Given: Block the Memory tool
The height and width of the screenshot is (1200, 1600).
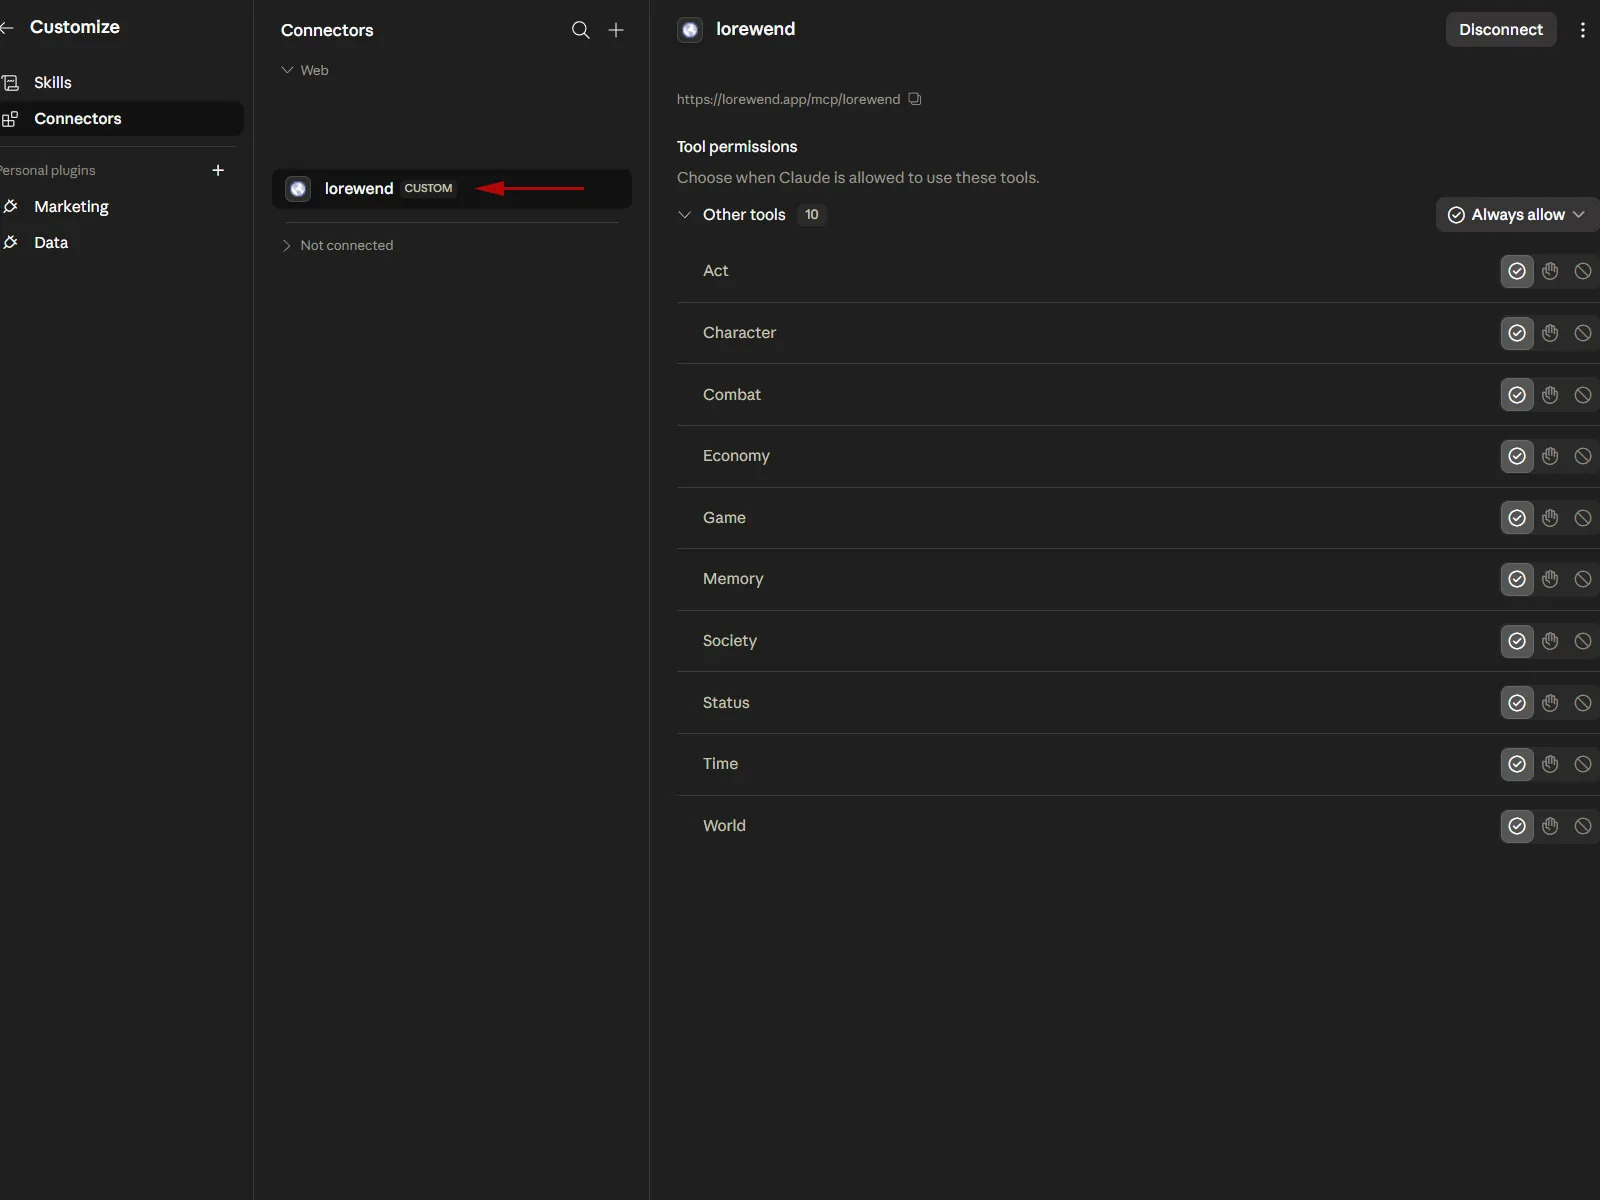Looking at the screenshot, I should click(x=1583, y=579).
